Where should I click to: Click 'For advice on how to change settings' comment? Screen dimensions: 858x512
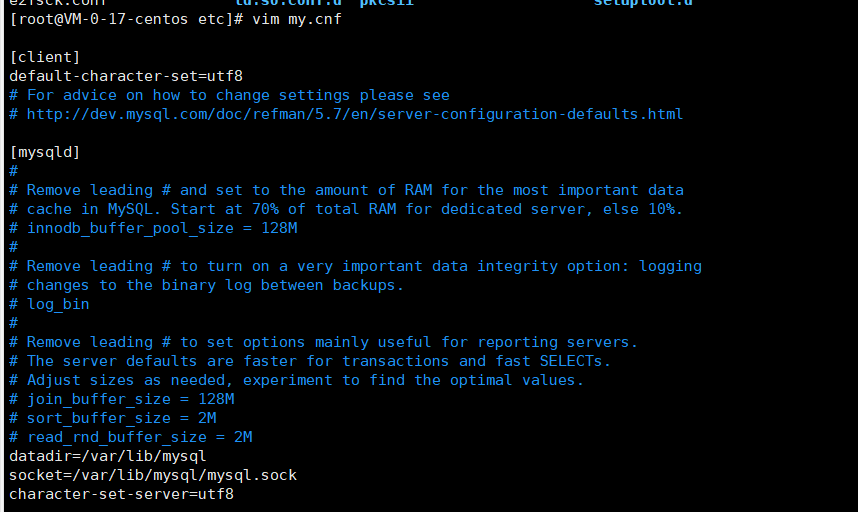pyautogui.click(x=229, y=95)
